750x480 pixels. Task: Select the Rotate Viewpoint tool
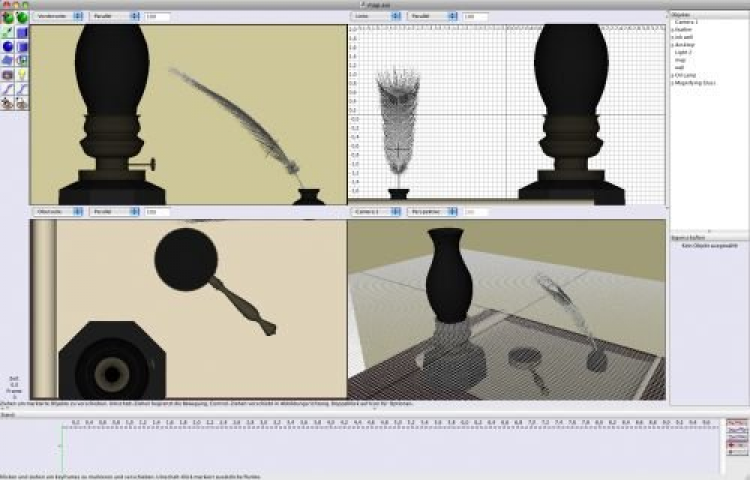pos(22,103)
